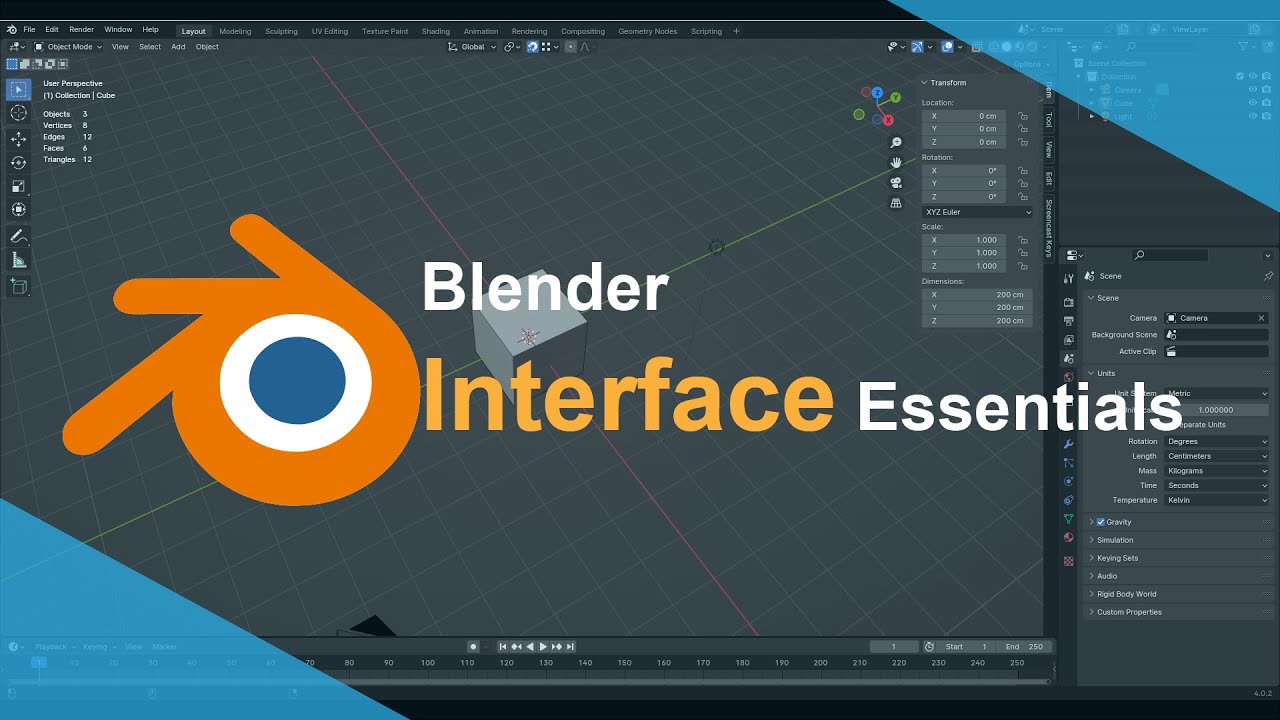
Task: Open the Object Data properties tab icon
Action: (1068, 519)
